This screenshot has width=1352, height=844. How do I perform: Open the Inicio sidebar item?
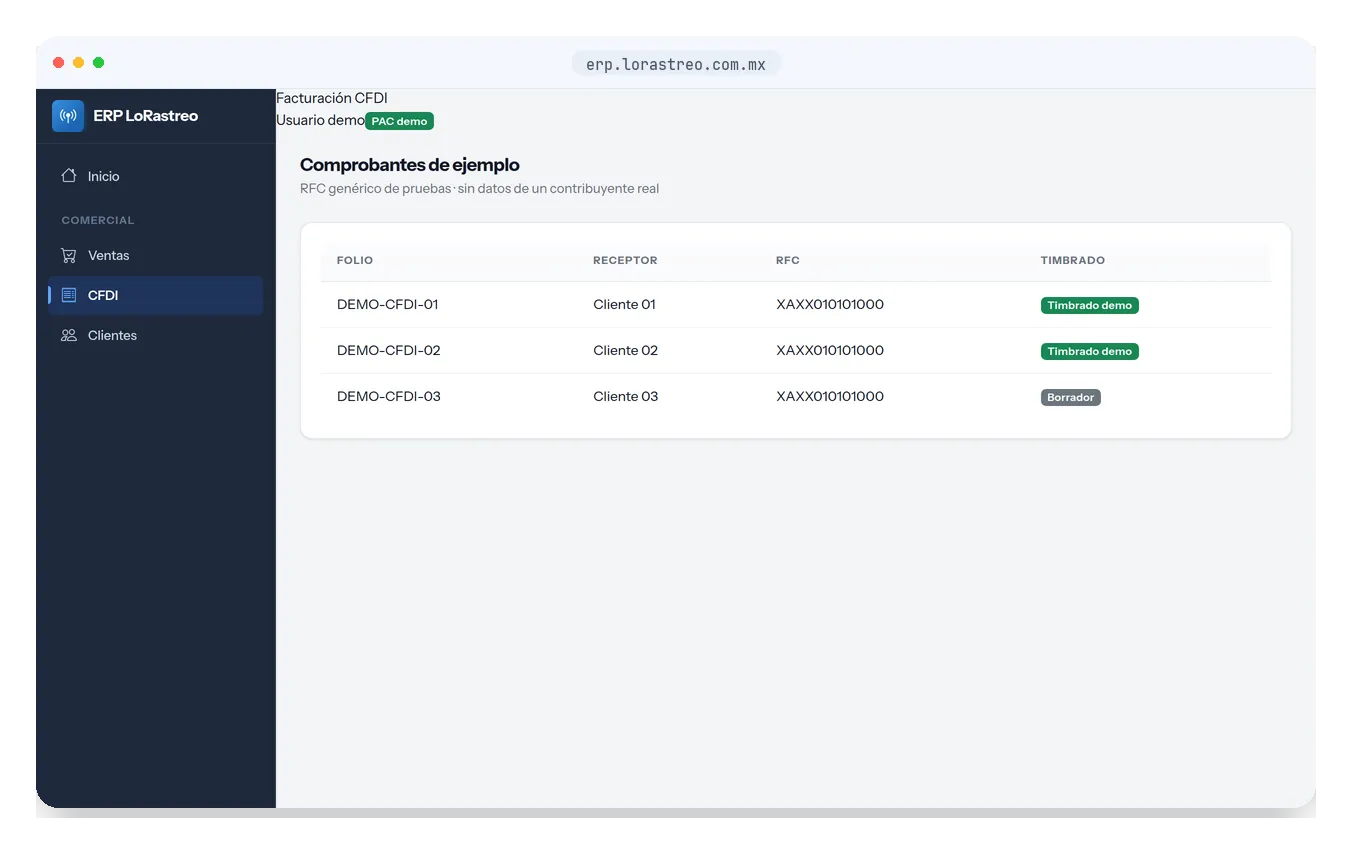pyautogui.click(x=155, y=176)
